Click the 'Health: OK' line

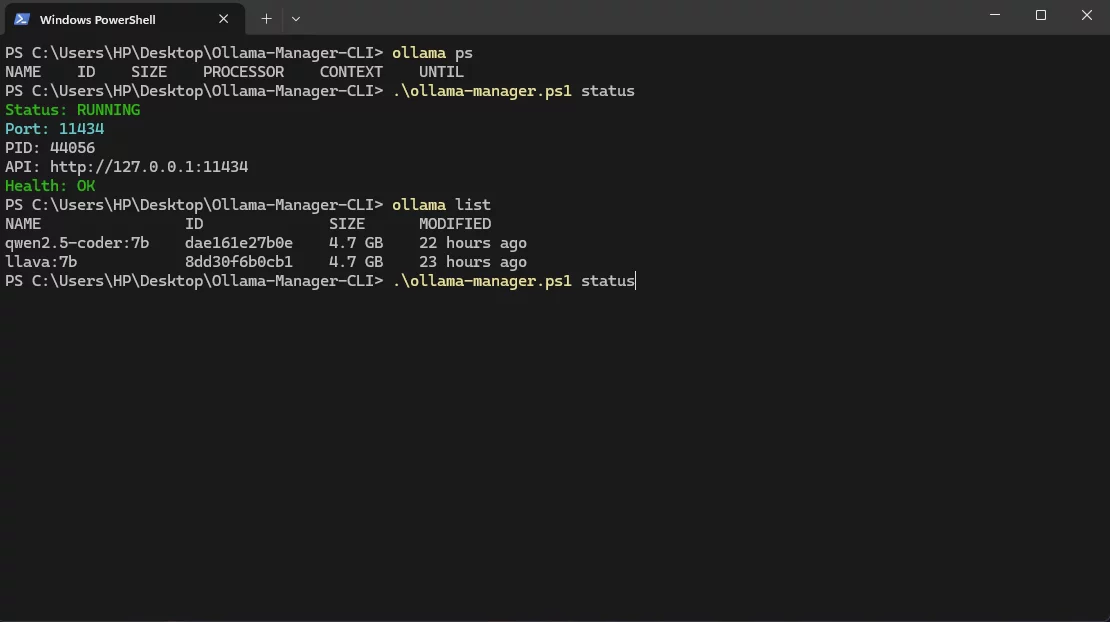(50, 186)
